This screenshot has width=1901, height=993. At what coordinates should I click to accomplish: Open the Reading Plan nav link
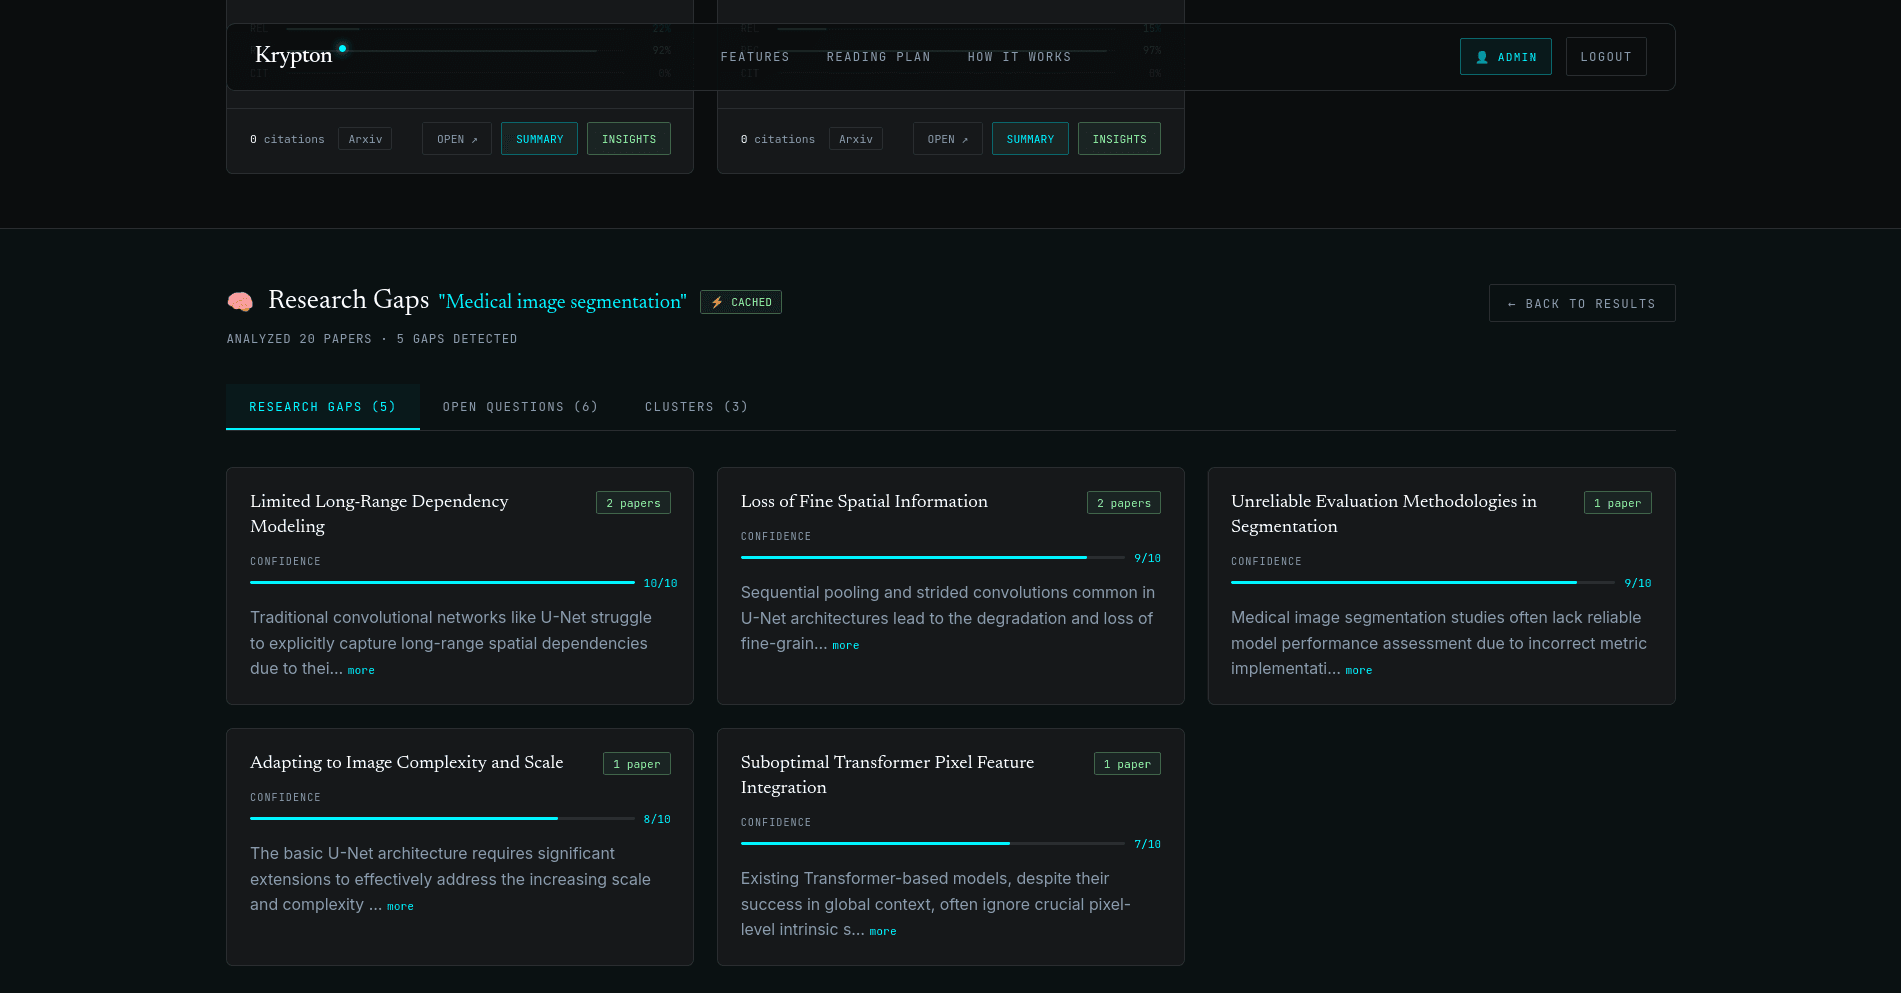coord(878,57)
